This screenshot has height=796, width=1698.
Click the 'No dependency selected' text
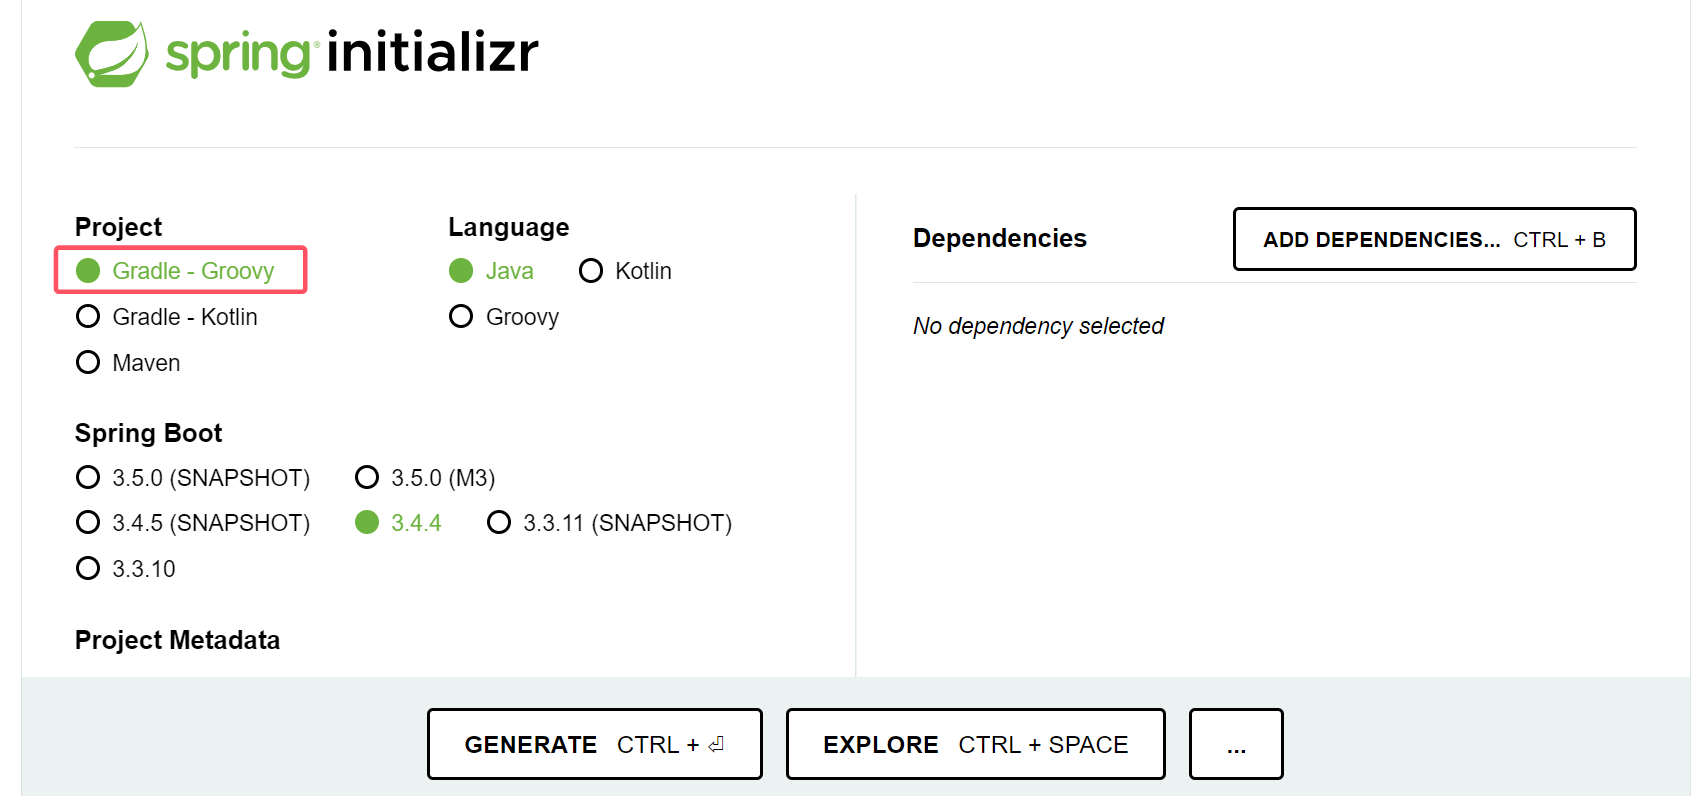1038,326
